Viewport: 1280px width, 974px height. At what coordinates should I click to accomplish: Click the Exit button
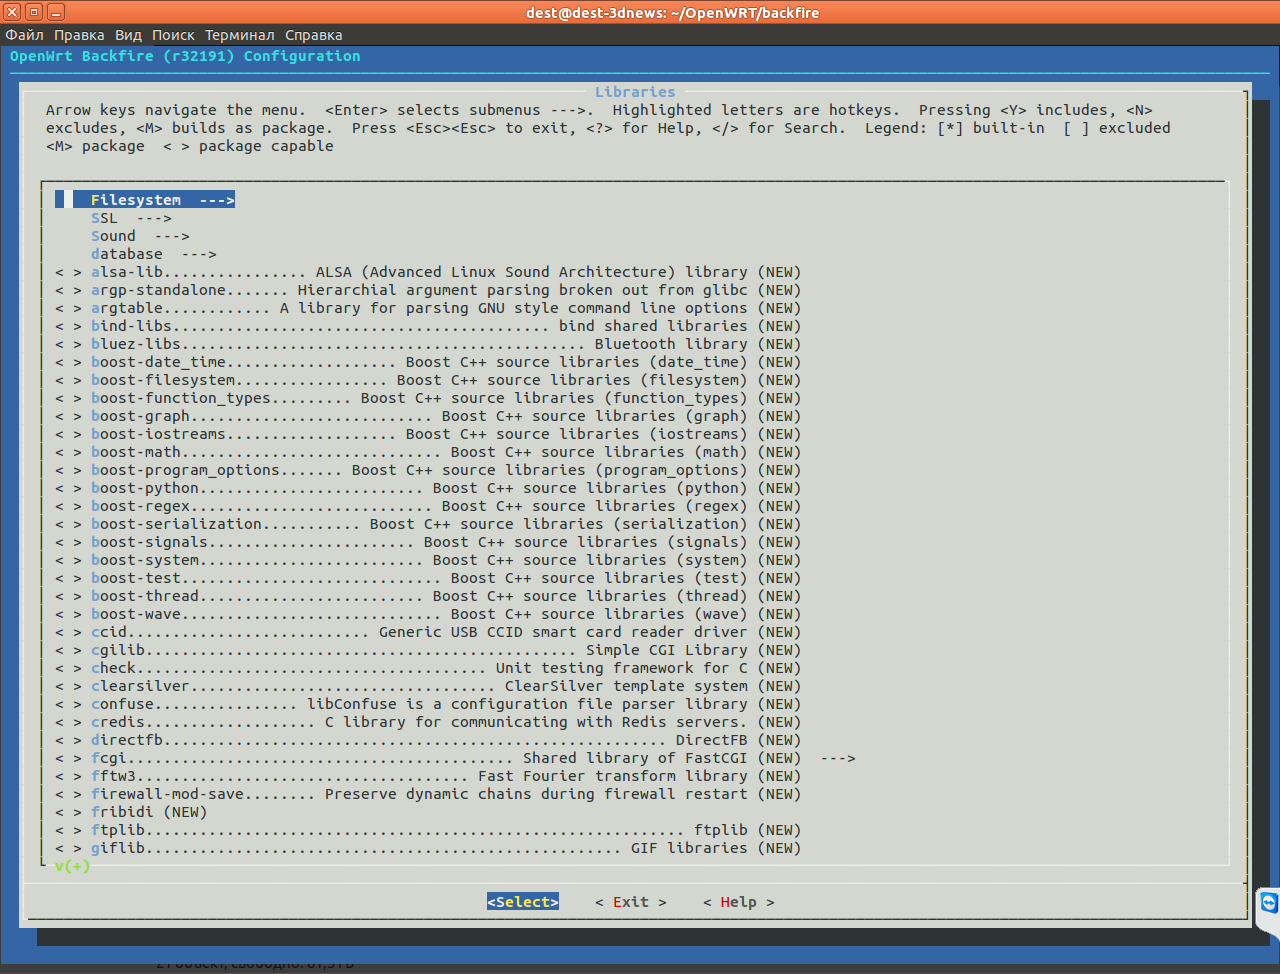point(631,902)
